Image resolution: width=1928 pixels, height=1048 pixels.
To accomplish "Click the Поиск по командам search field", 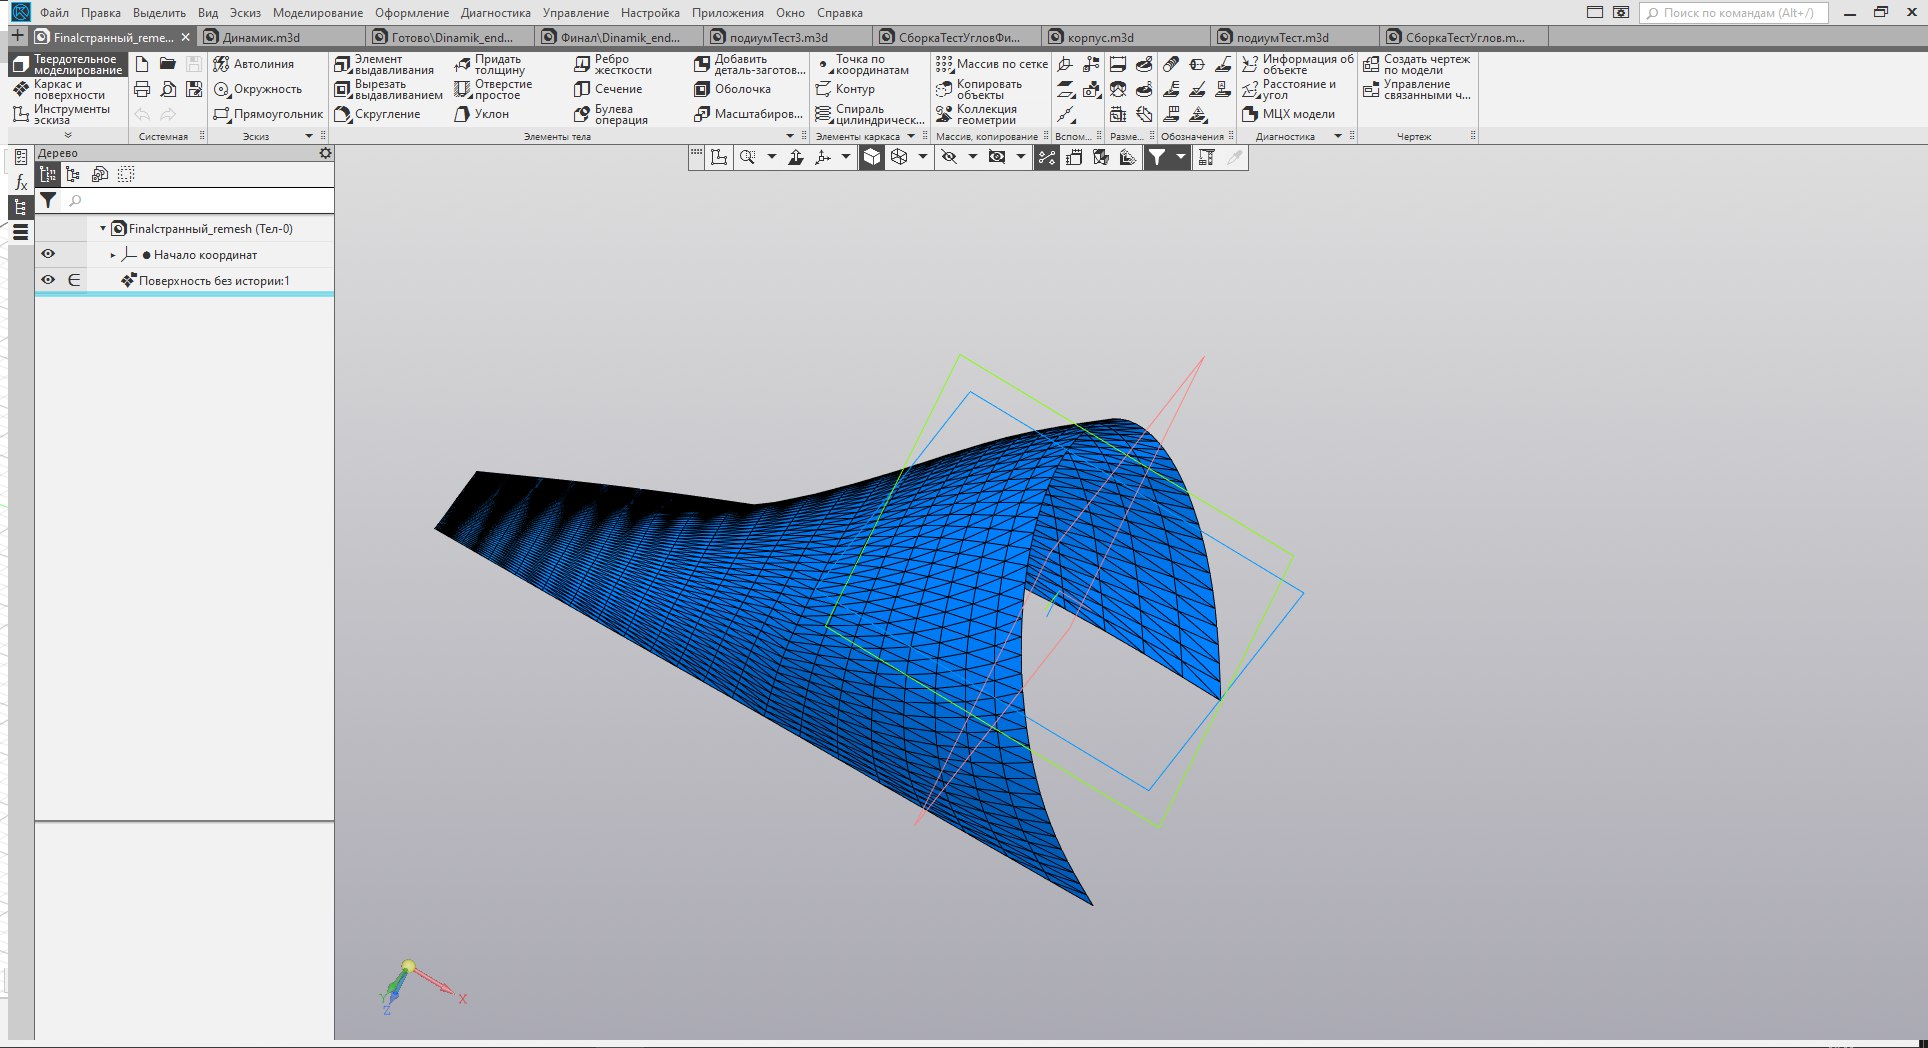I will pyautogui.click(x=1735, y=13).
